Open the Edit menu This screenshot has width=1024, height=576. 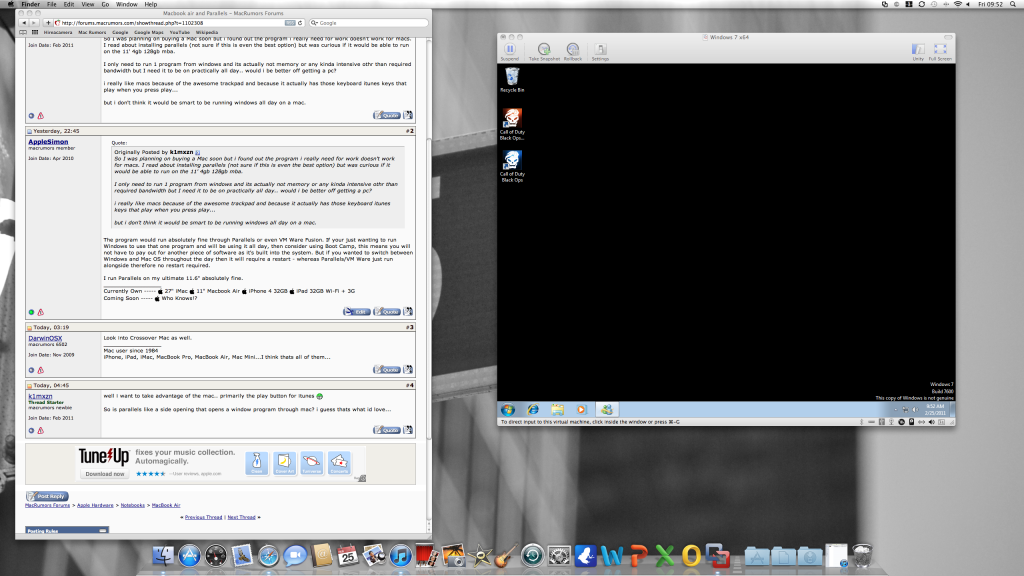pos(69,4)
